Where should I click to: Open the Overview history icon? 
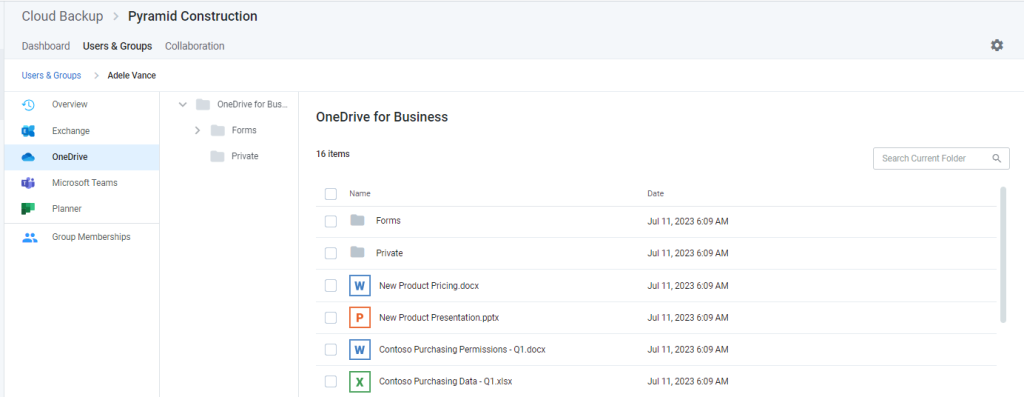[x=28, y=104]
